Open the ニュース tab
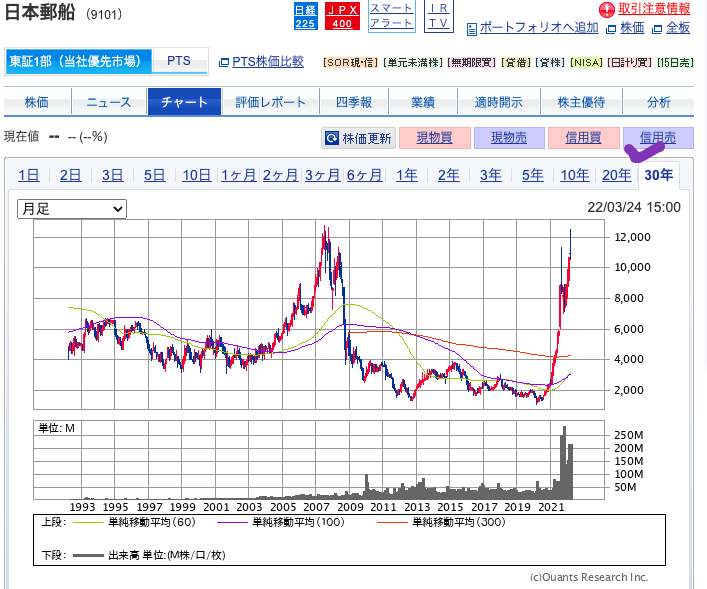Screen dimensions: 707x589 point(109,102)
